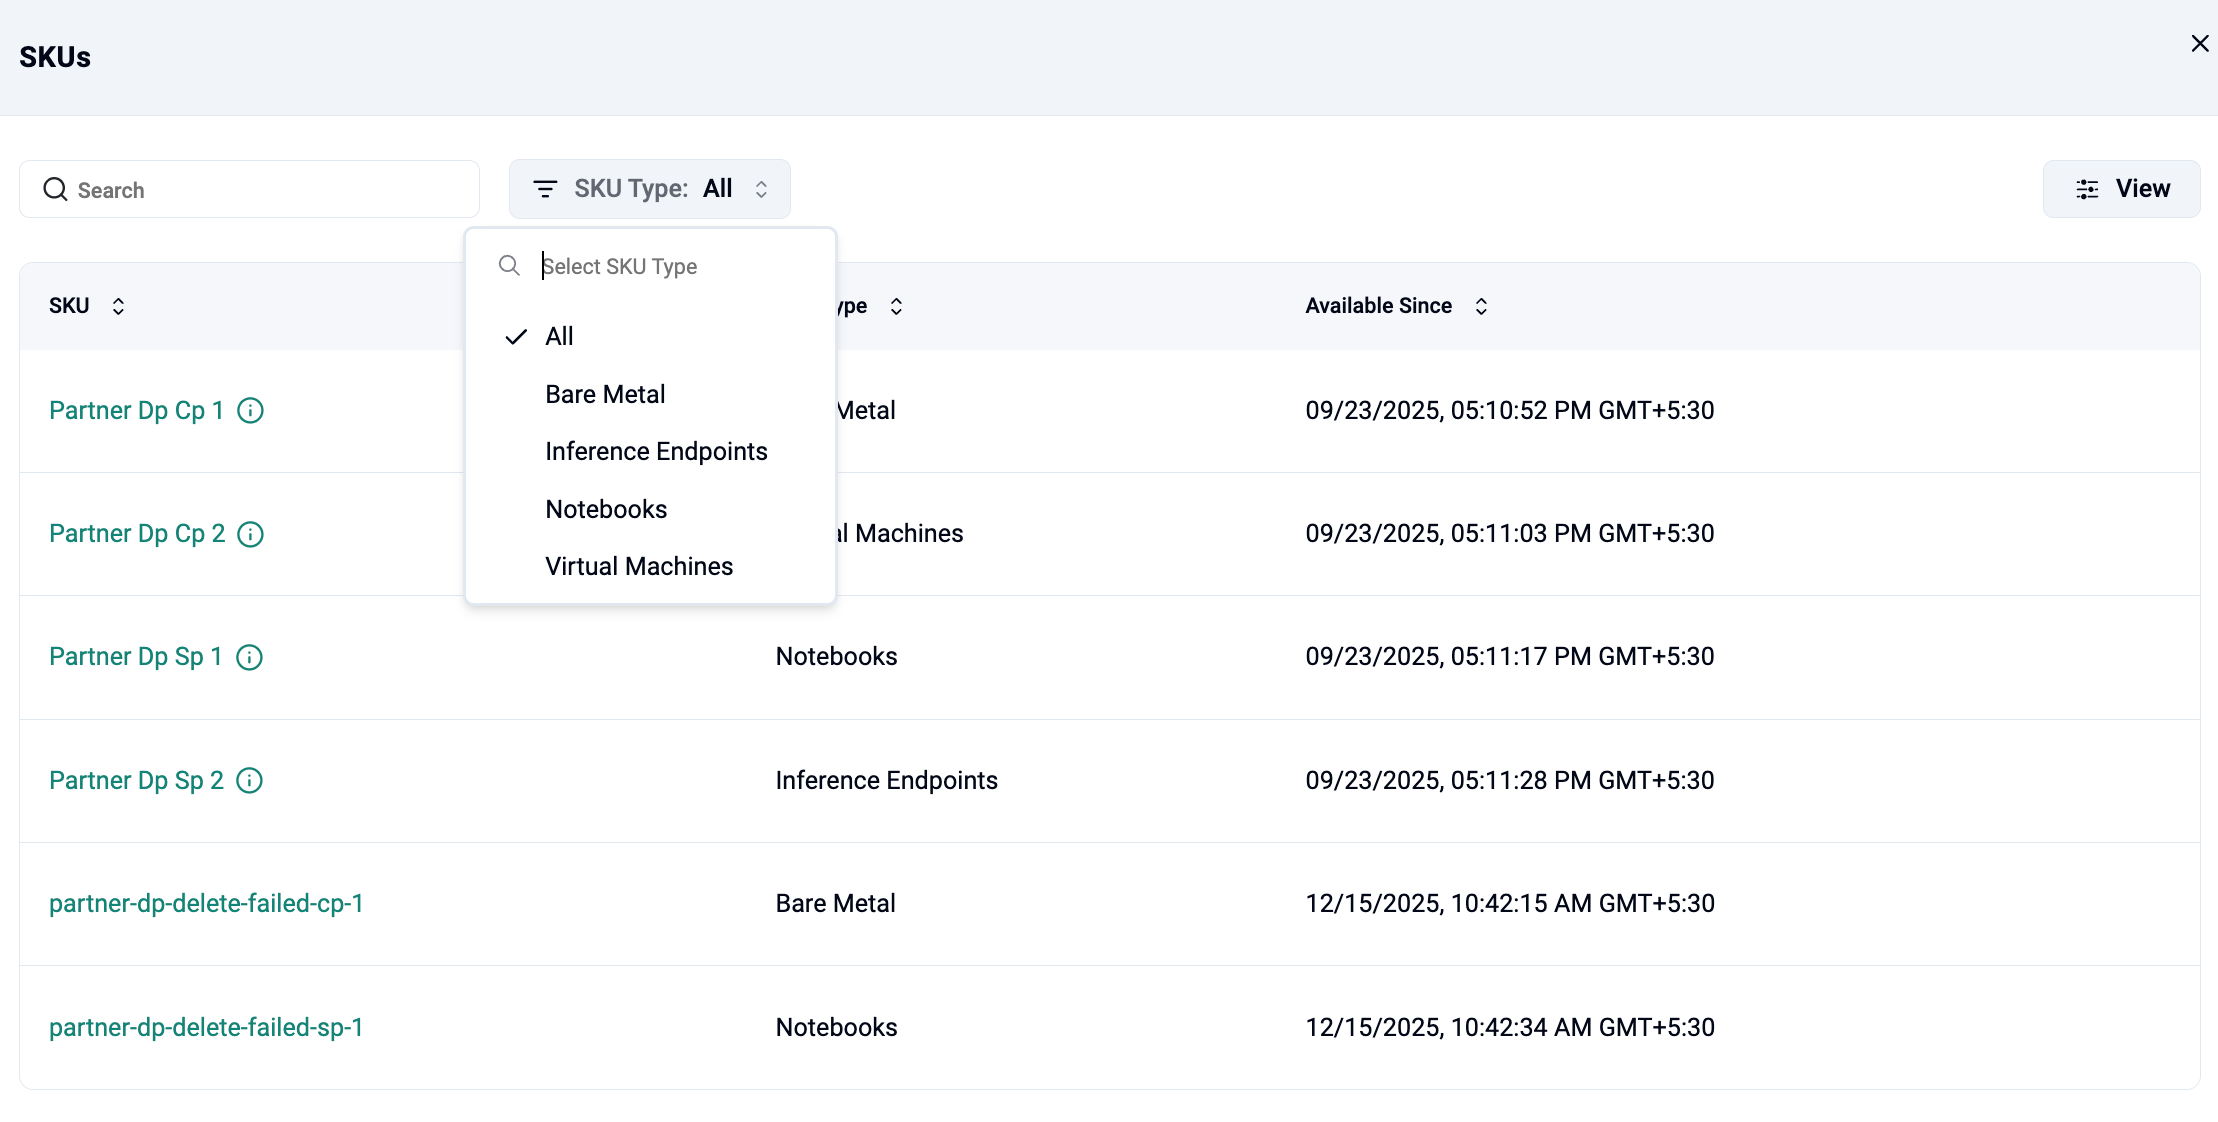Select Virtual Machines filter option
2218x1122 pixels.
tap(639, 566)
